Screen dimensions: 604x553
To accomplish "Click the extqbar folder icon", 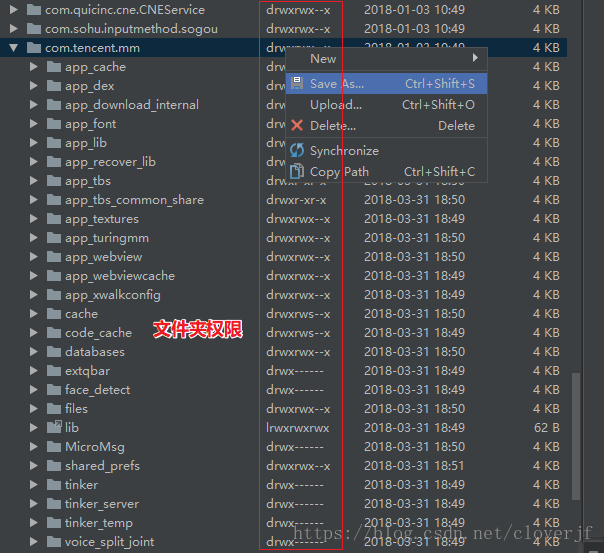I will tap(54, 370).
